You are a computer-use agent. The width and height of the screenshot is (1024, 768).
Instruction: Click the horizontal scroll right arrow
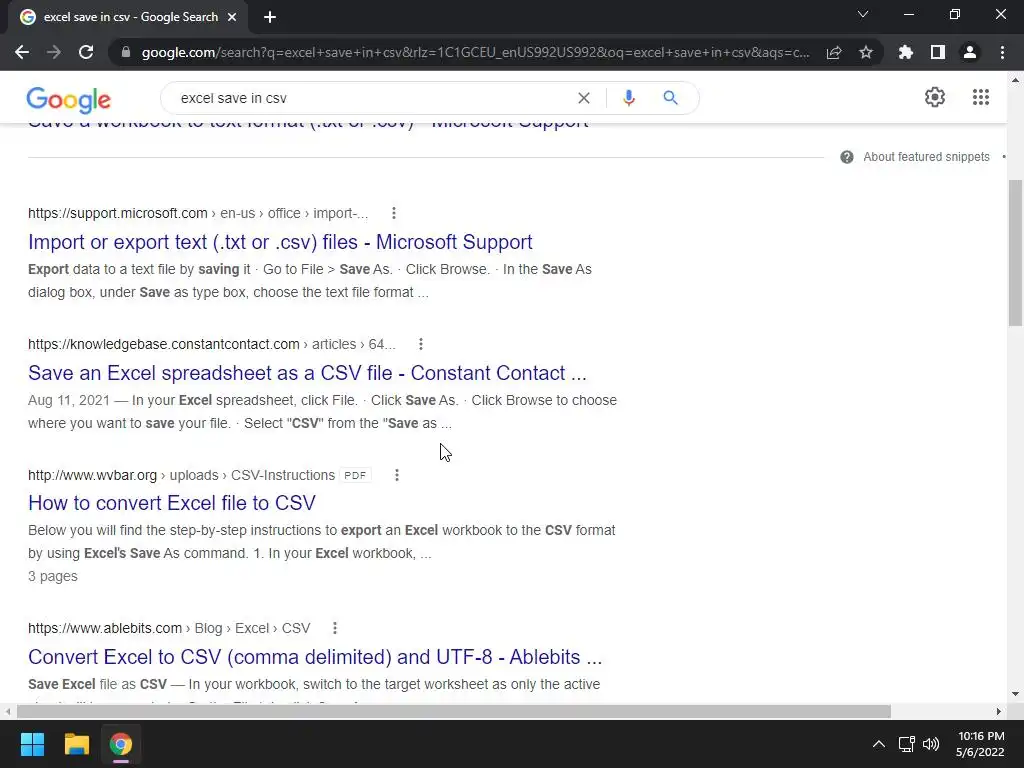point(998,711)
